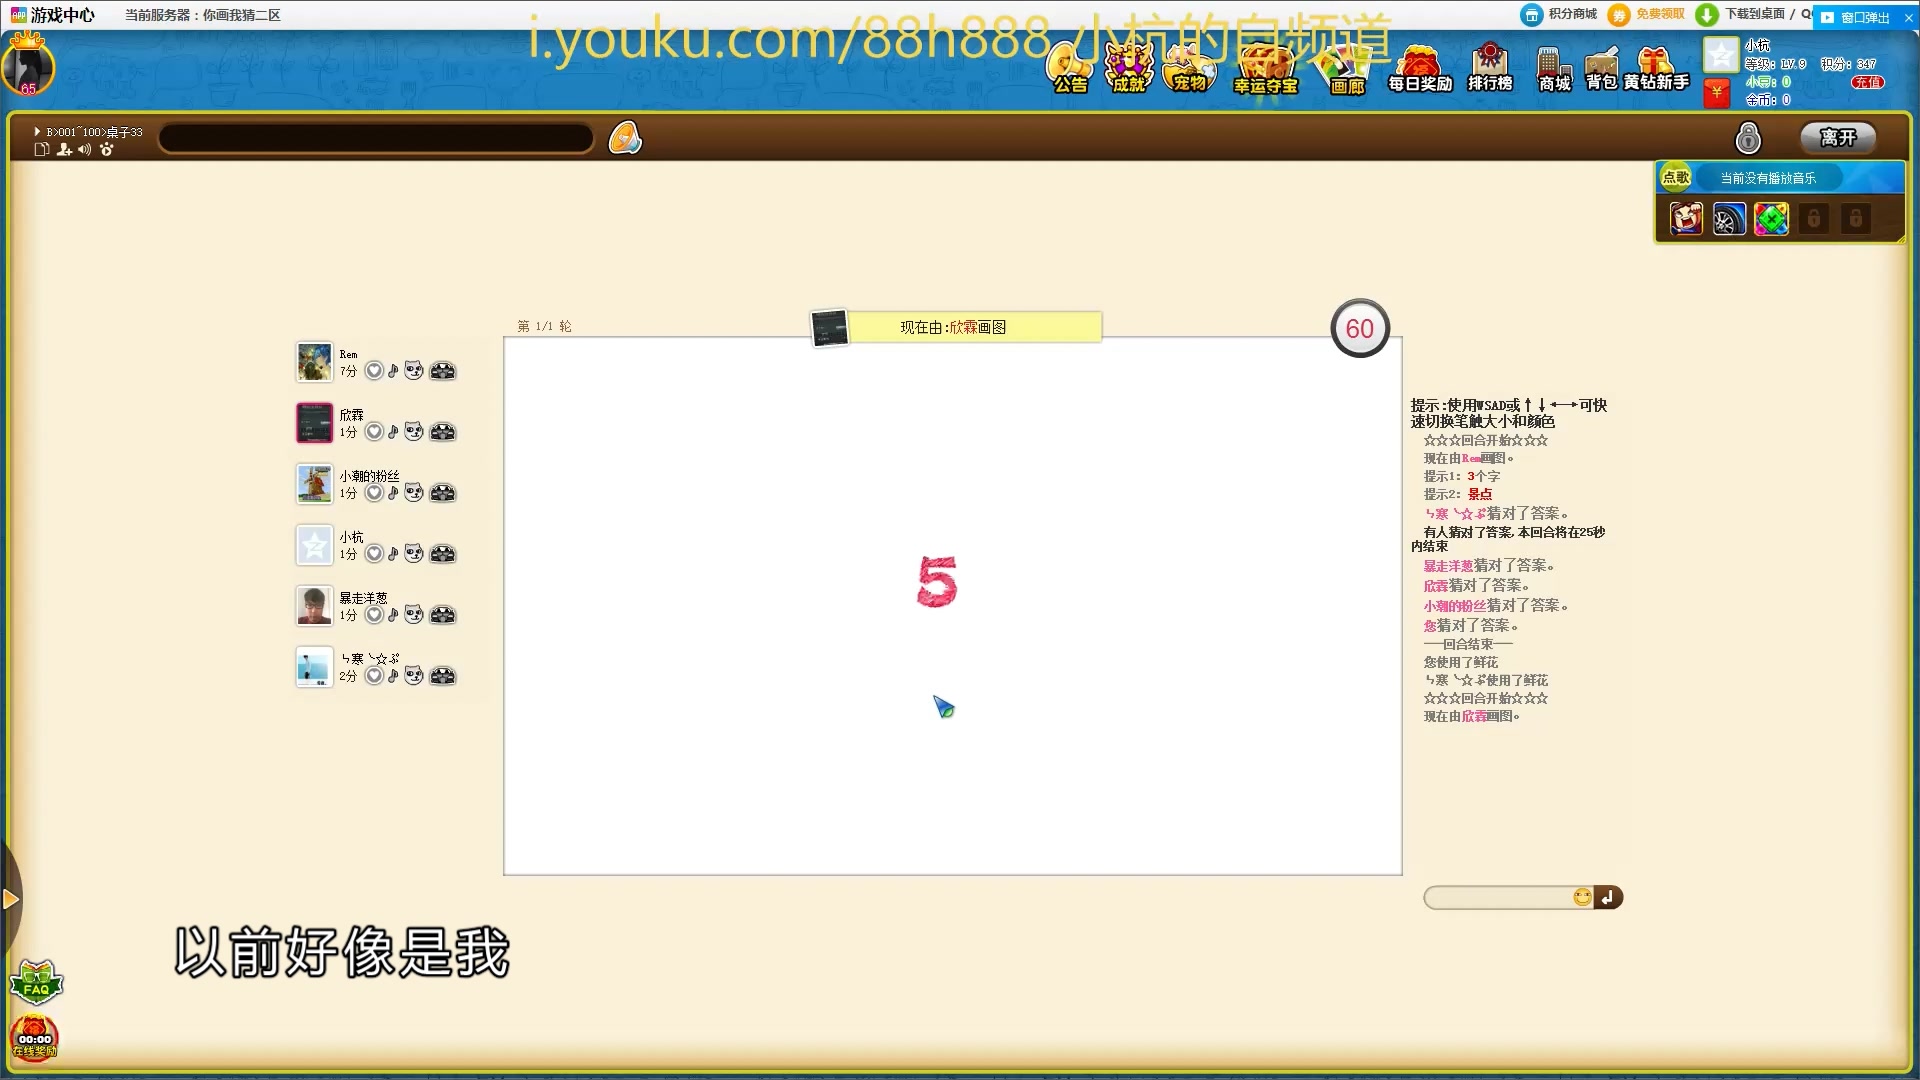Screen dimensions: 1920x1080
Task: Click the car tire game icon
Action: coord(1728,218)
